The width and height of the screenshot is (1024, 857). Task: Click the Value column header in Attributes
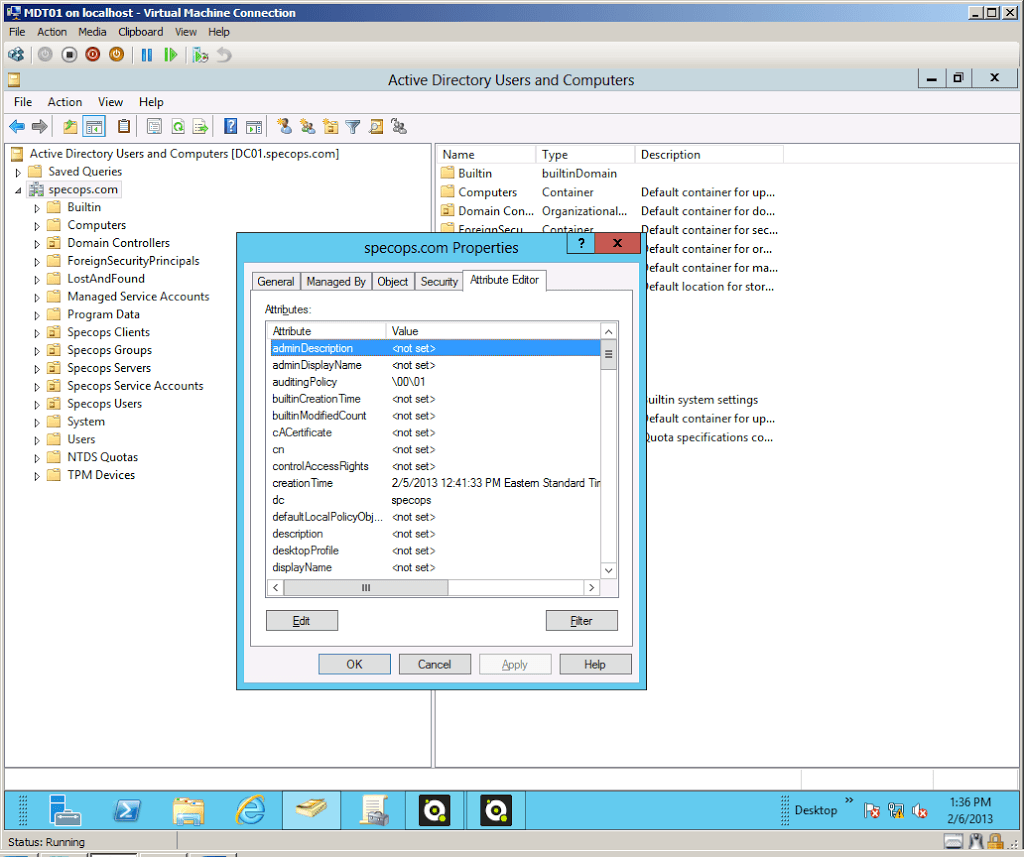point(493,331)
